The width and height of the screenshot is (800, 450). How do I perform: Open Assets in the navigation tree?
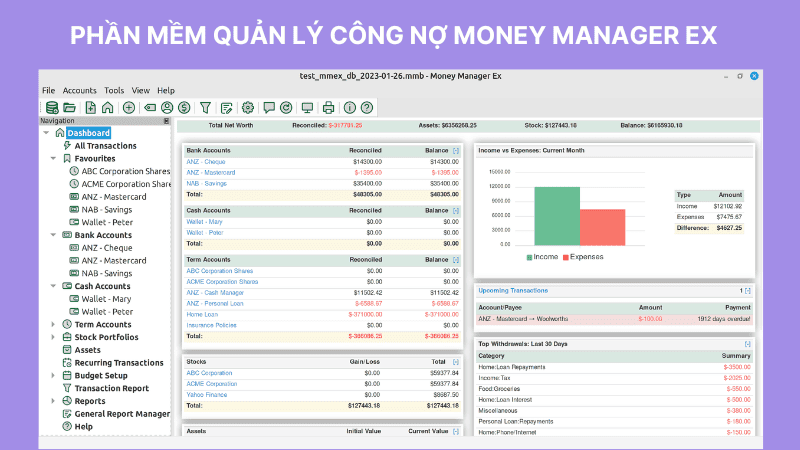coord(87,350)
